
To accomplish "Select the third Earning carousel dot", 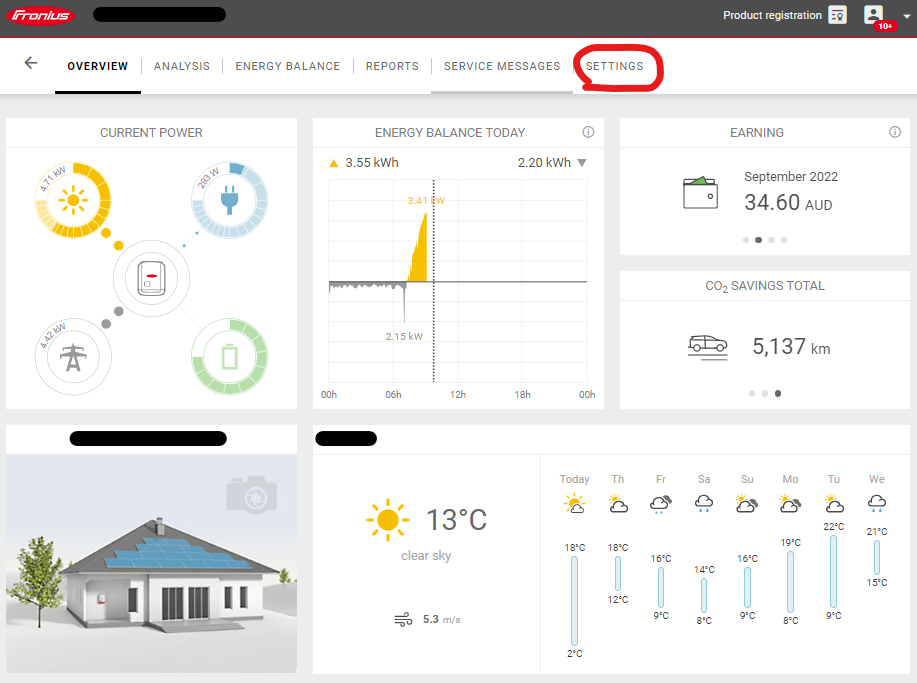I will pos(771,240).
